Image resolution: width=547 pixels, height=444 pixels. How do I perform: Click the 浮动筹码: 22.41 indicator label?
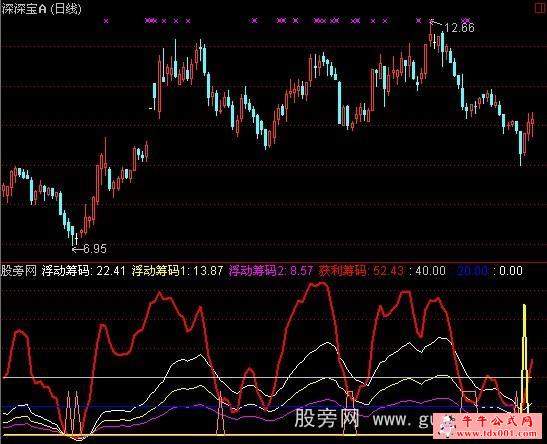pyautogui.click(x=83, y=271)
